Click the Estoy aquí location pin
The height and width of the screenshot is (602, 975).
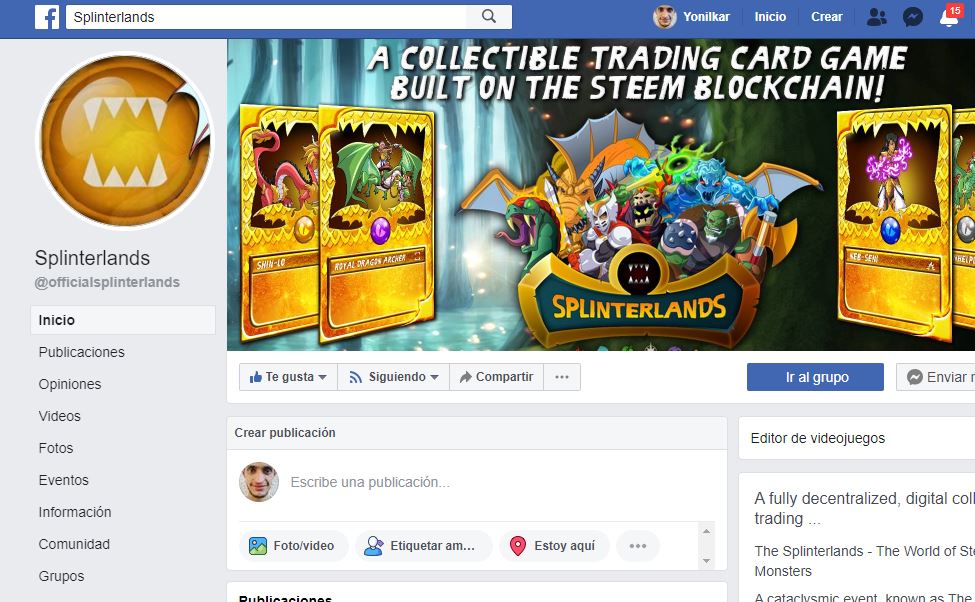click(x=518, y=545)
